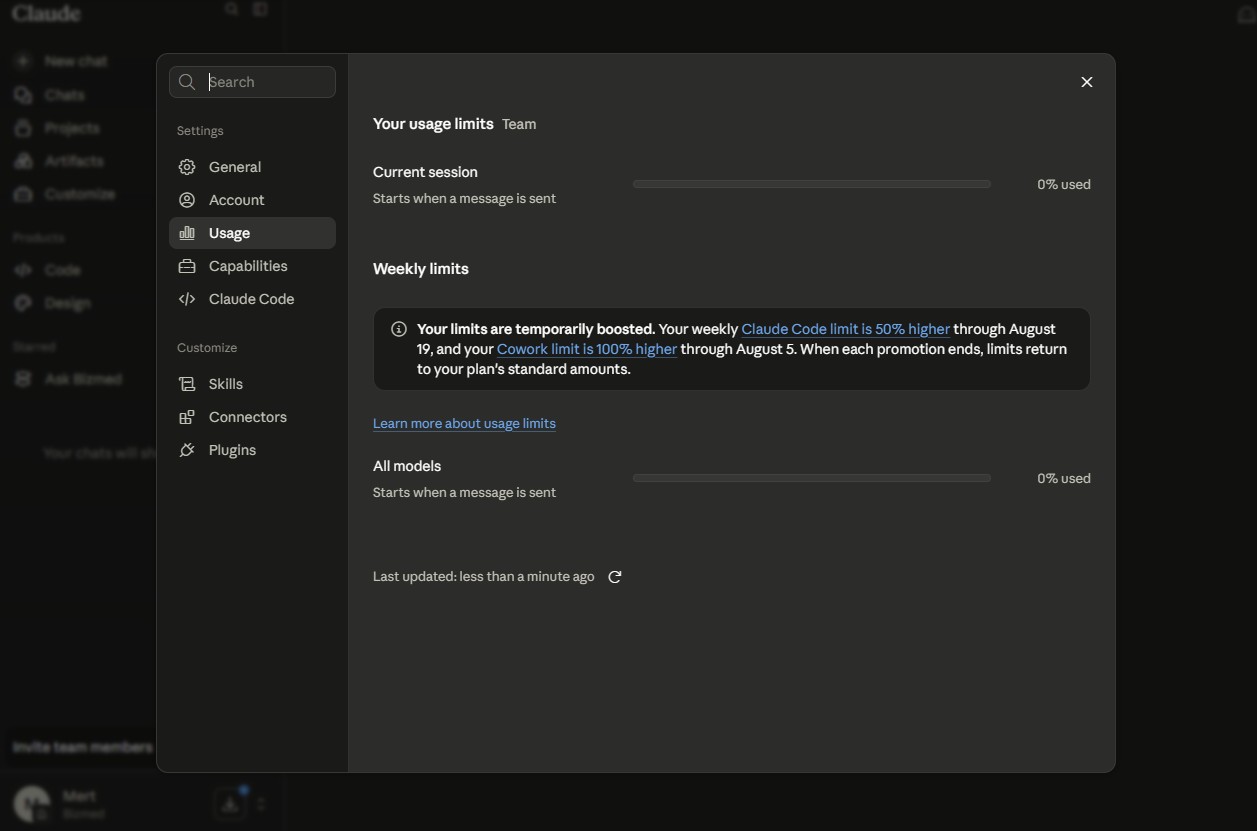Click the Claude logo in background
Screen dimensions: 1257x831
(47, 13)
